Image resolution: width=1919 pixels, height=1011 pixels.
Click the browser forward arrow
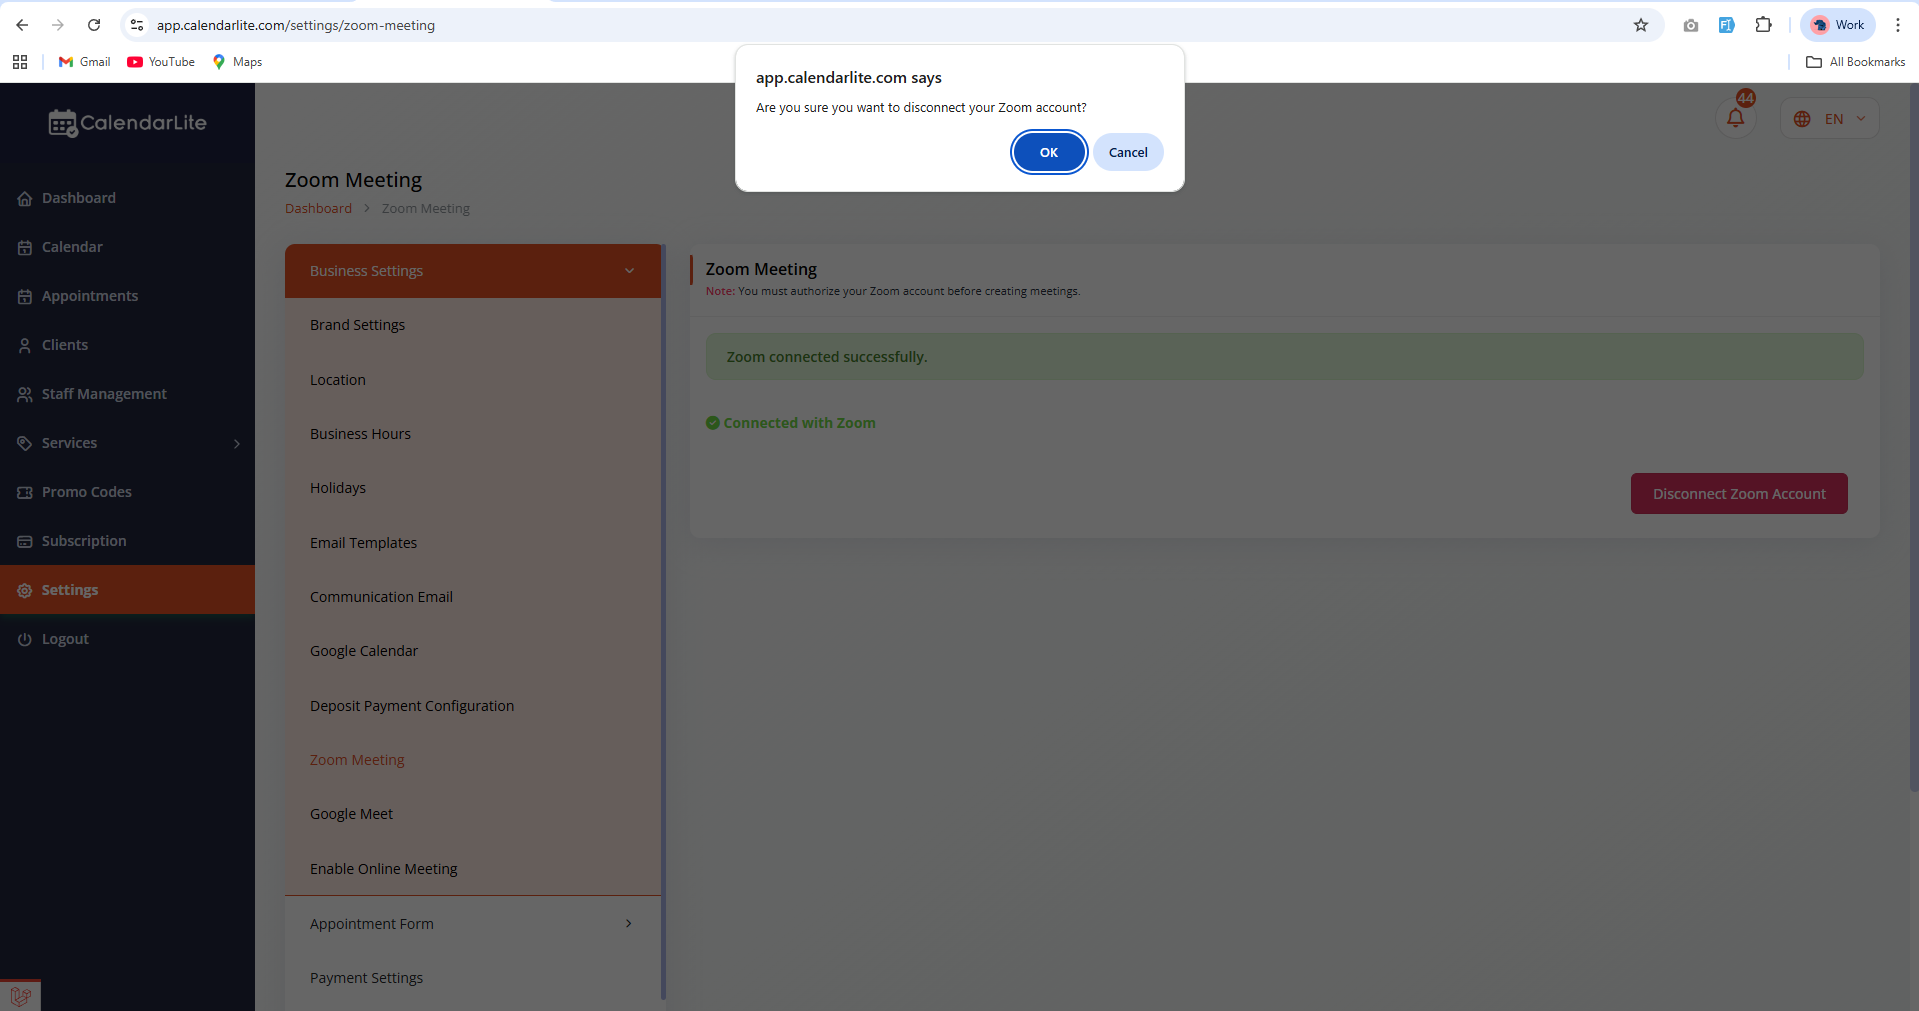(58, 25)
